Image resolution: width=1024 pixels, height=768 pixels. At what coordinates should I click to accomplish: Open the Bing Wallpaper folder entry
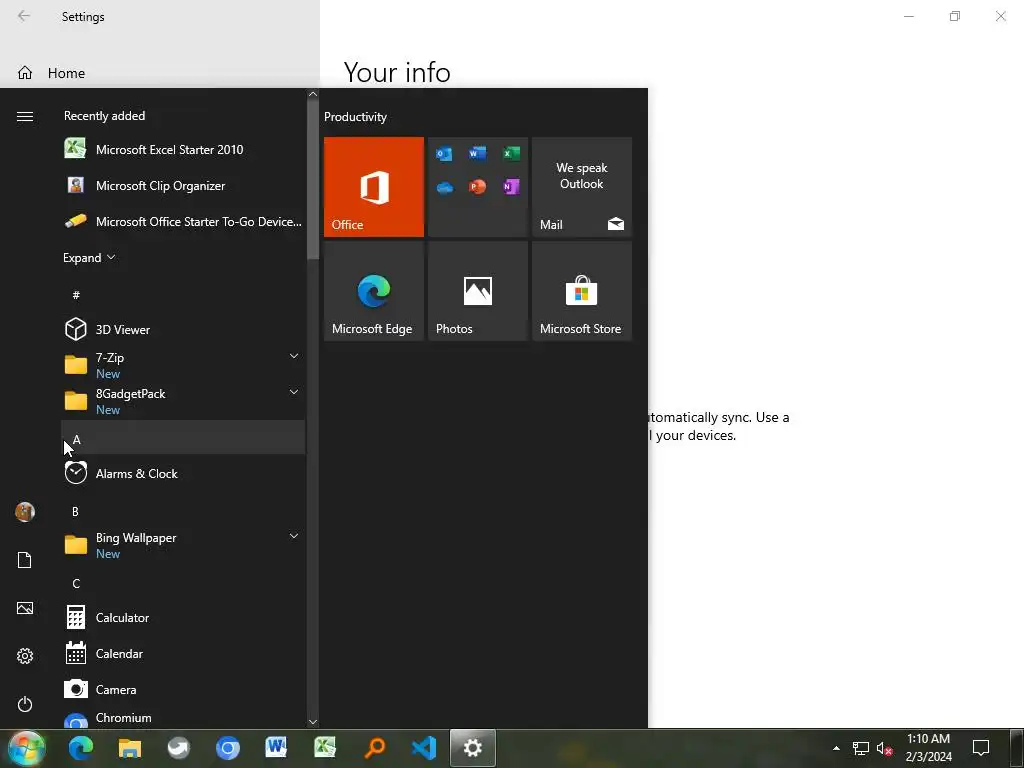pyautogui.click(x=183, y=545)
